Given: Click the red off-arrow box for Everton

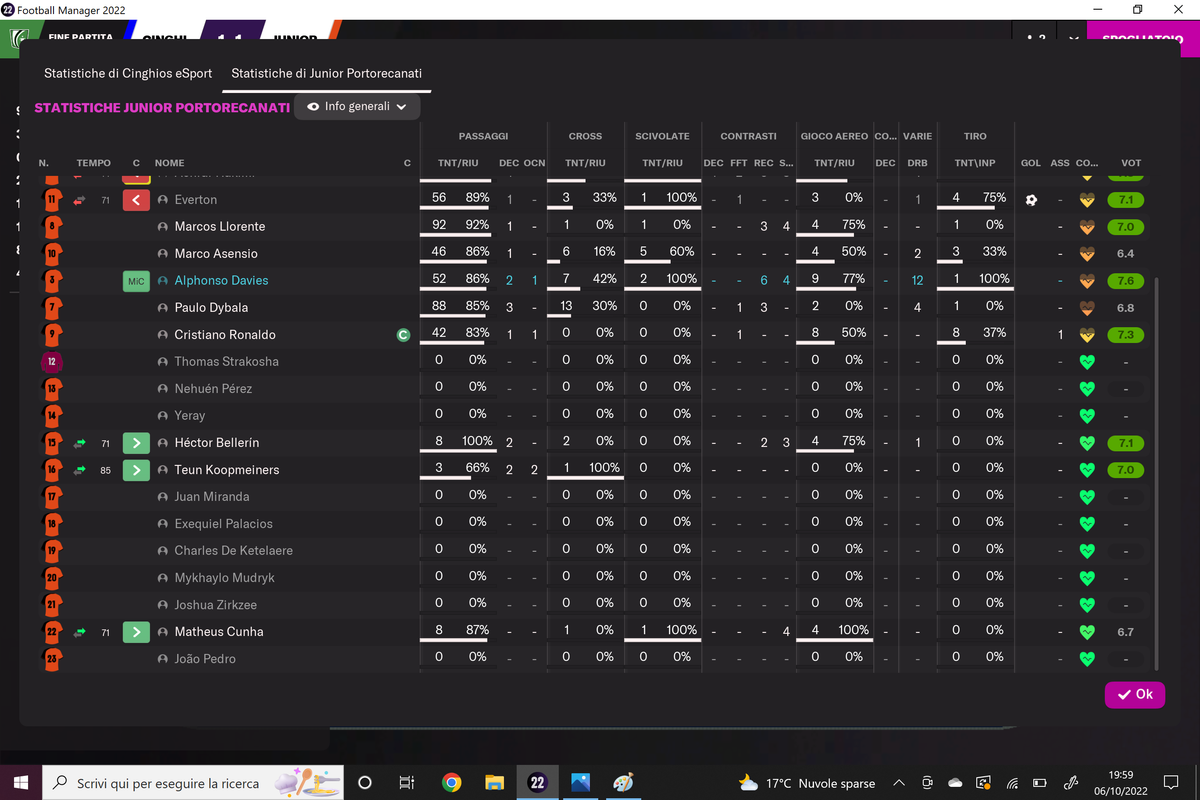Looking at the screenshot, I should (x=136, y=200).
